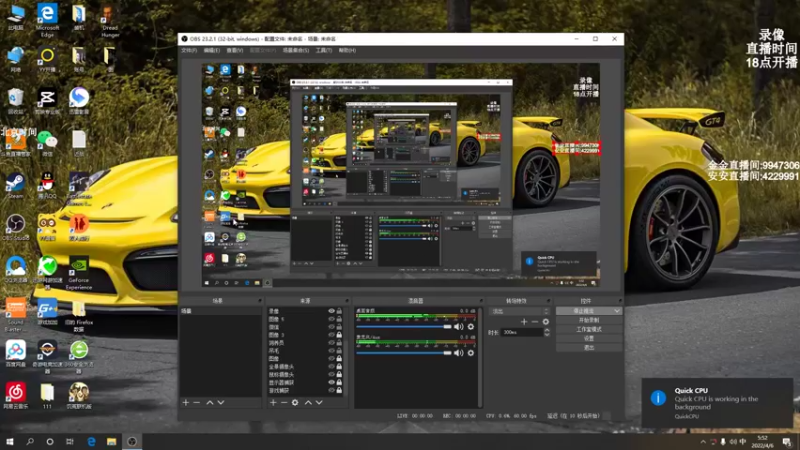This screenshot has height=450, width=800.
Task: Open source properties gear in Sources panel
Action: point(295,402)
